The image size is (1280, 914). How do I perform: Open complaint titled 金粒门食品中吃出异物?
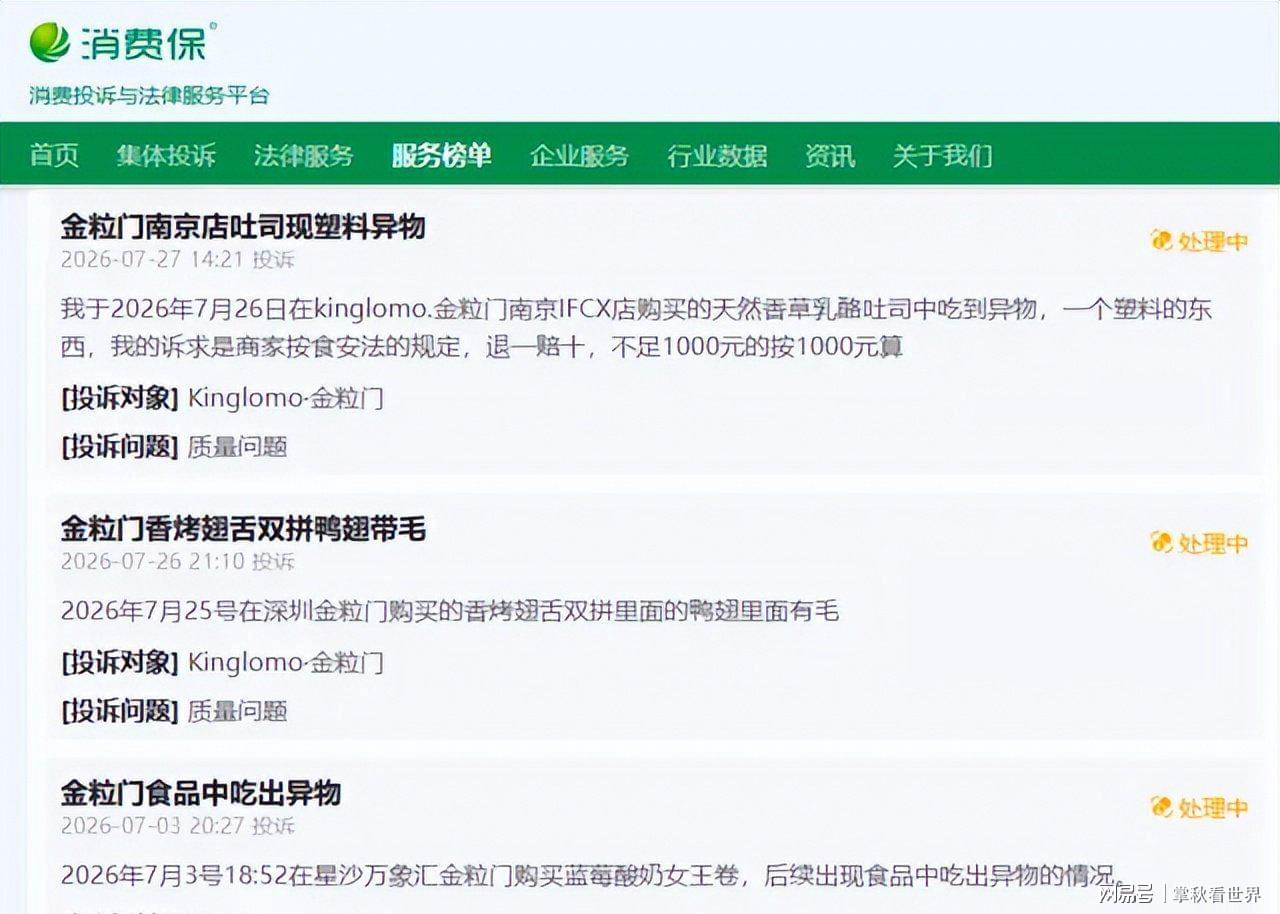[201, 793]
